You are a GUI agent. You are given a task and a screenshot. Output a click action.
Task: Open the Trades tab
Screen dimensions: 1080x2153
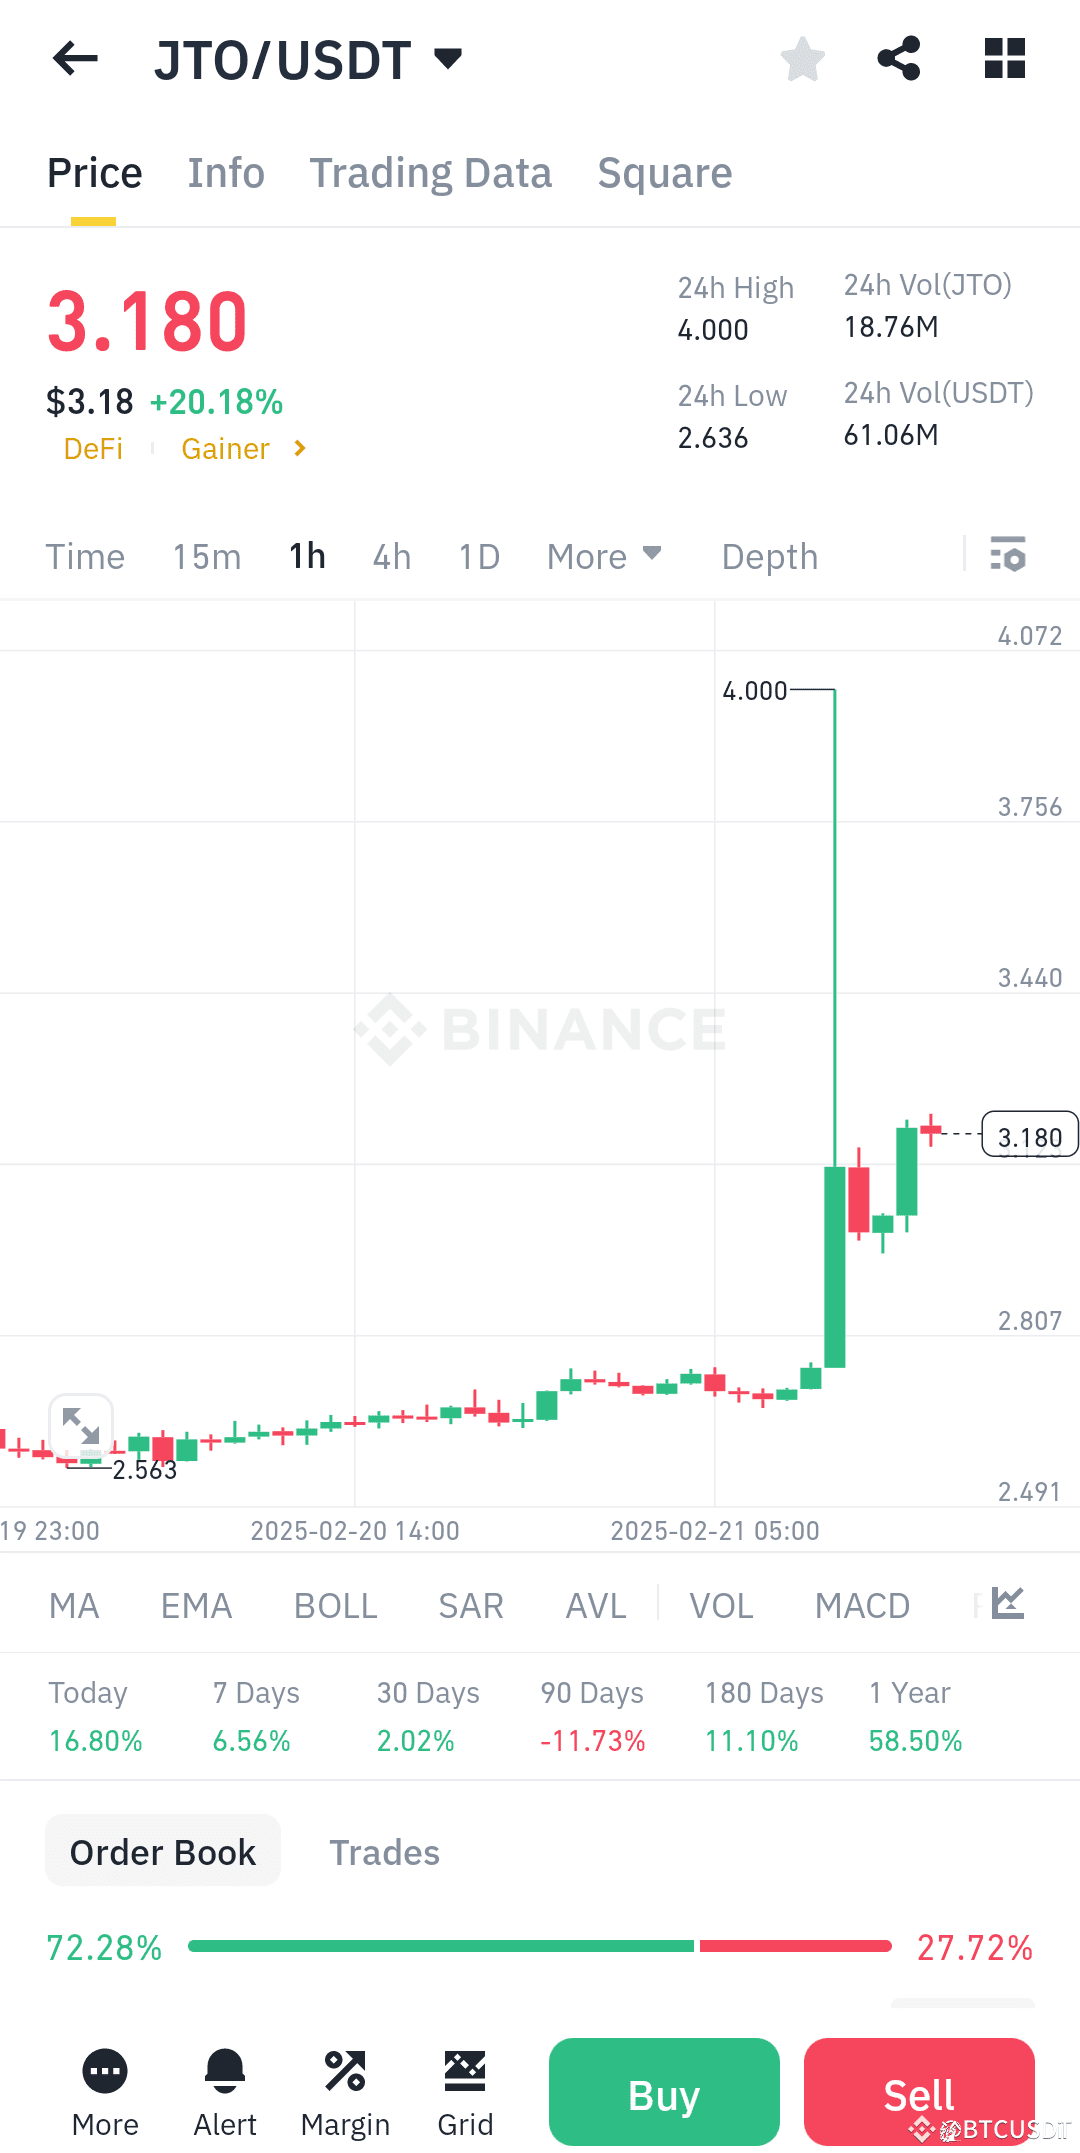pos(384,1851)
